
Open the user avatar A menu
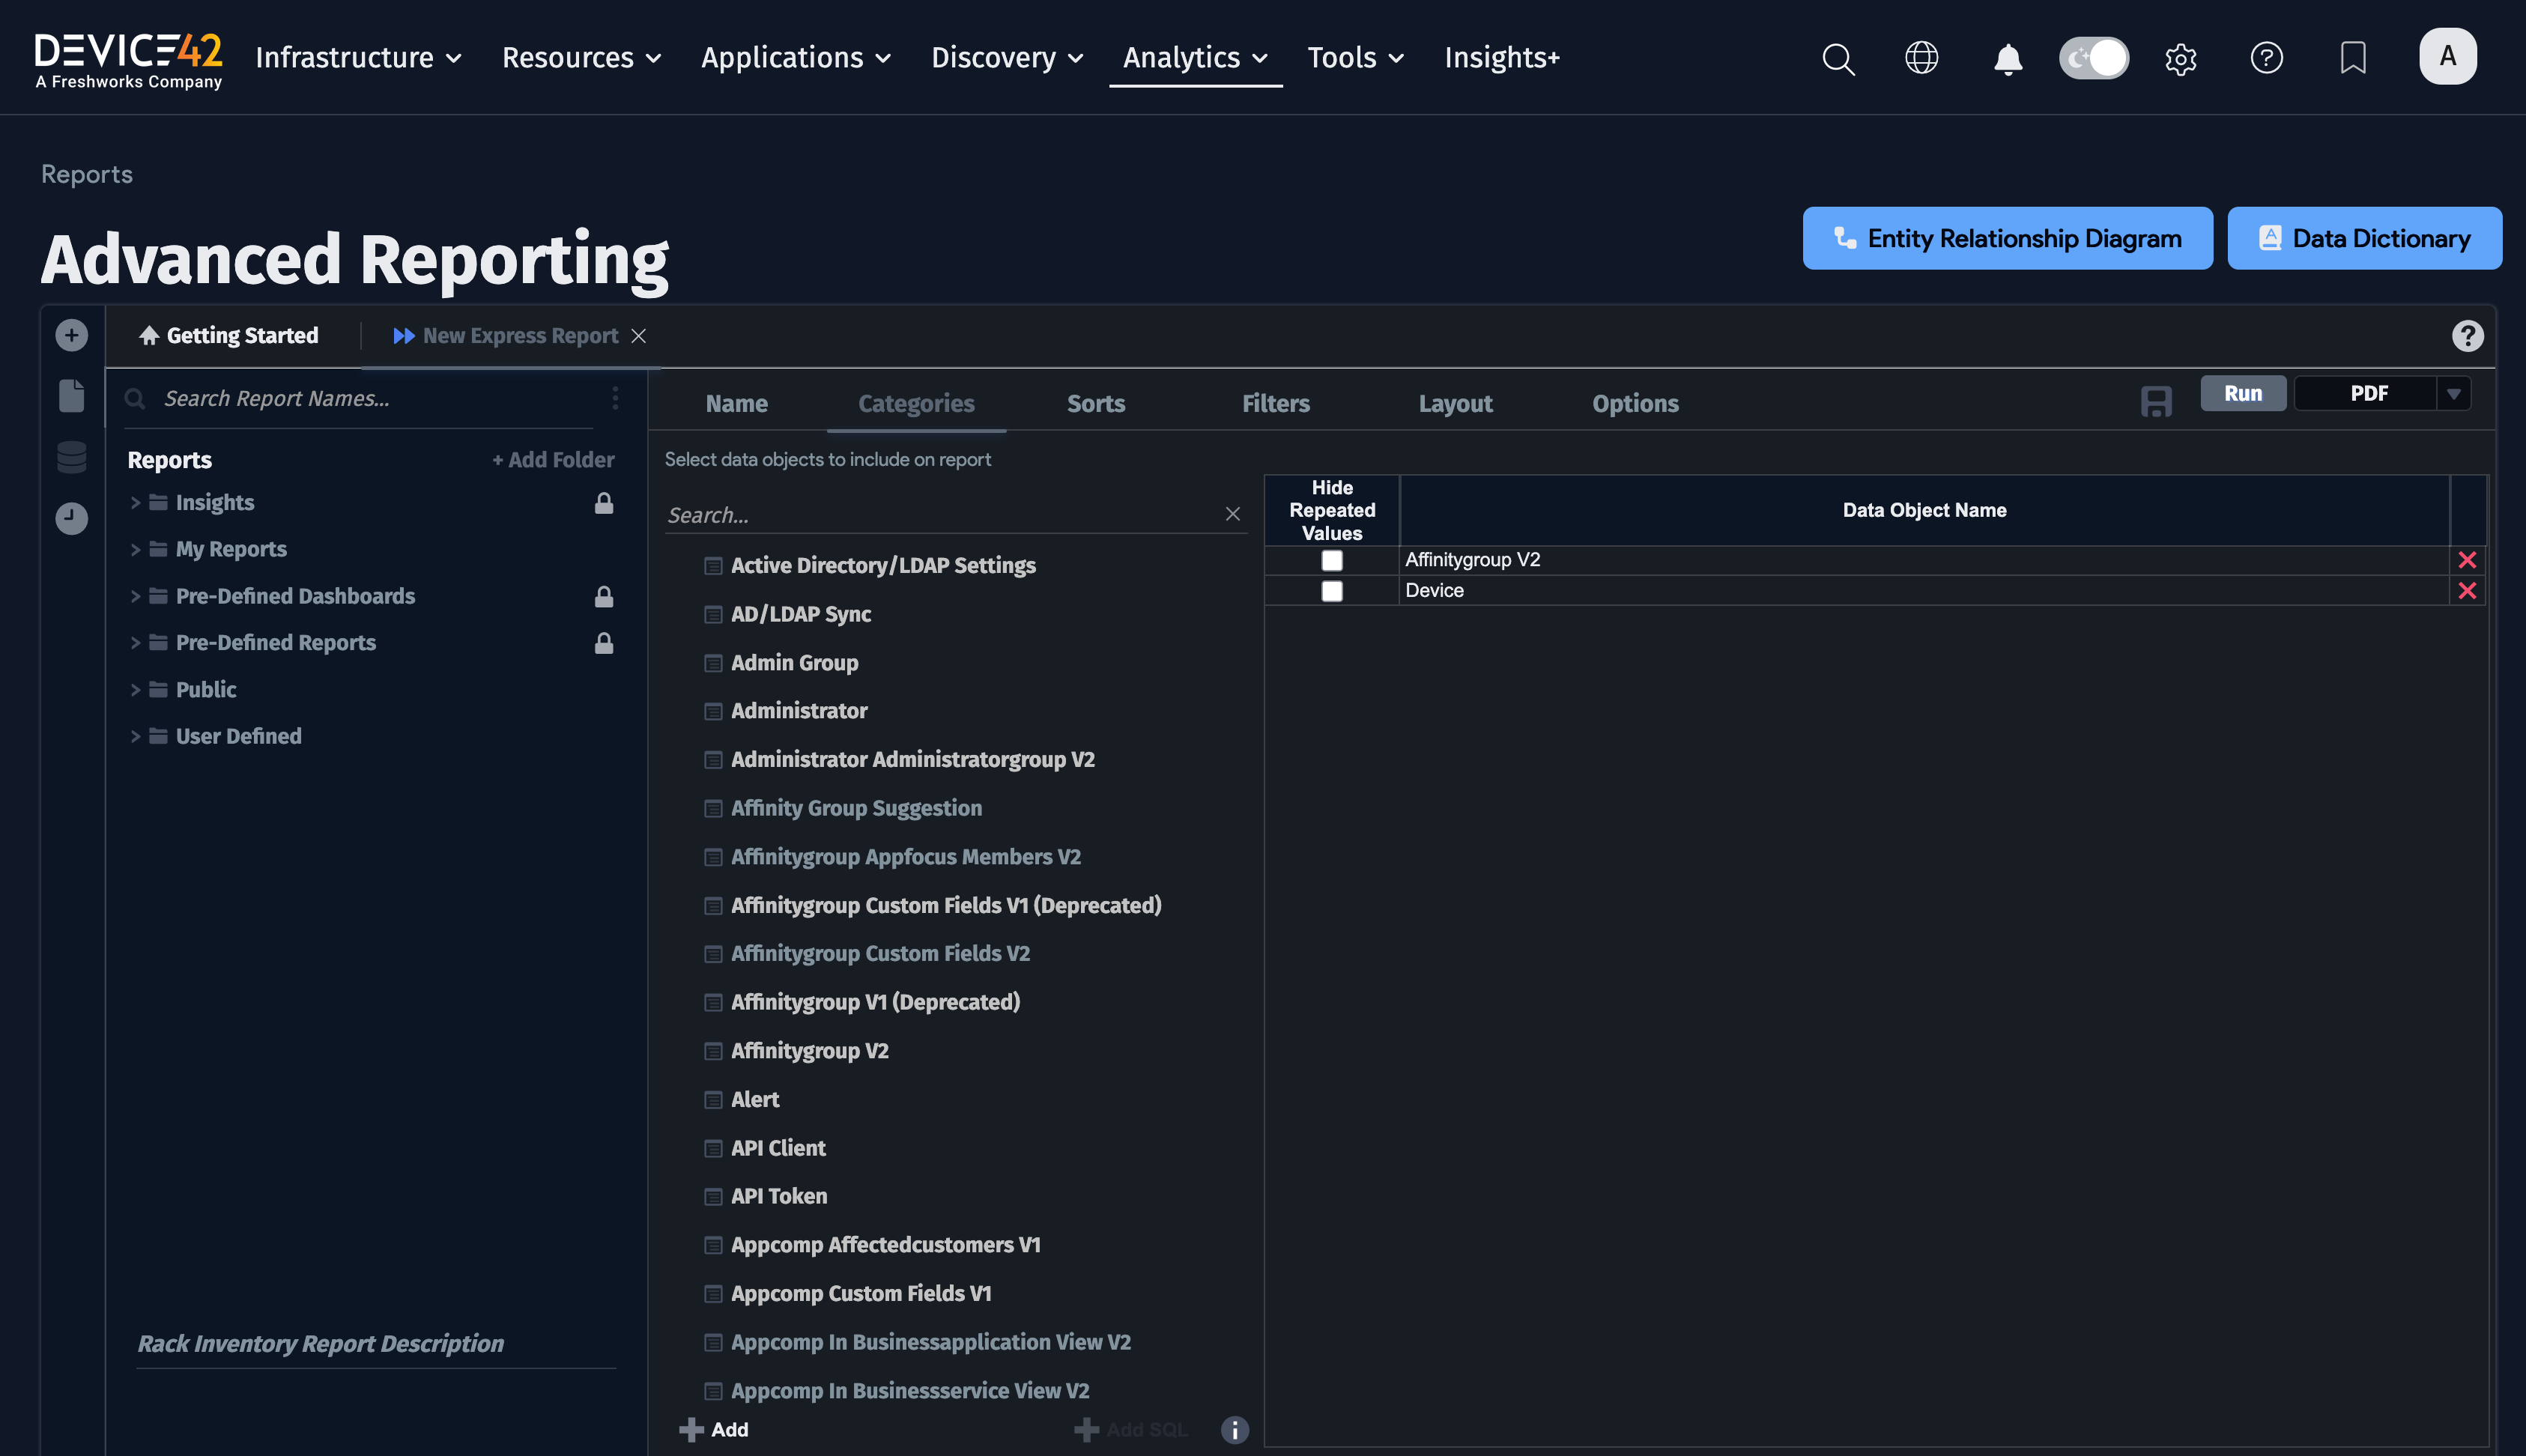tap(2447, 56)
